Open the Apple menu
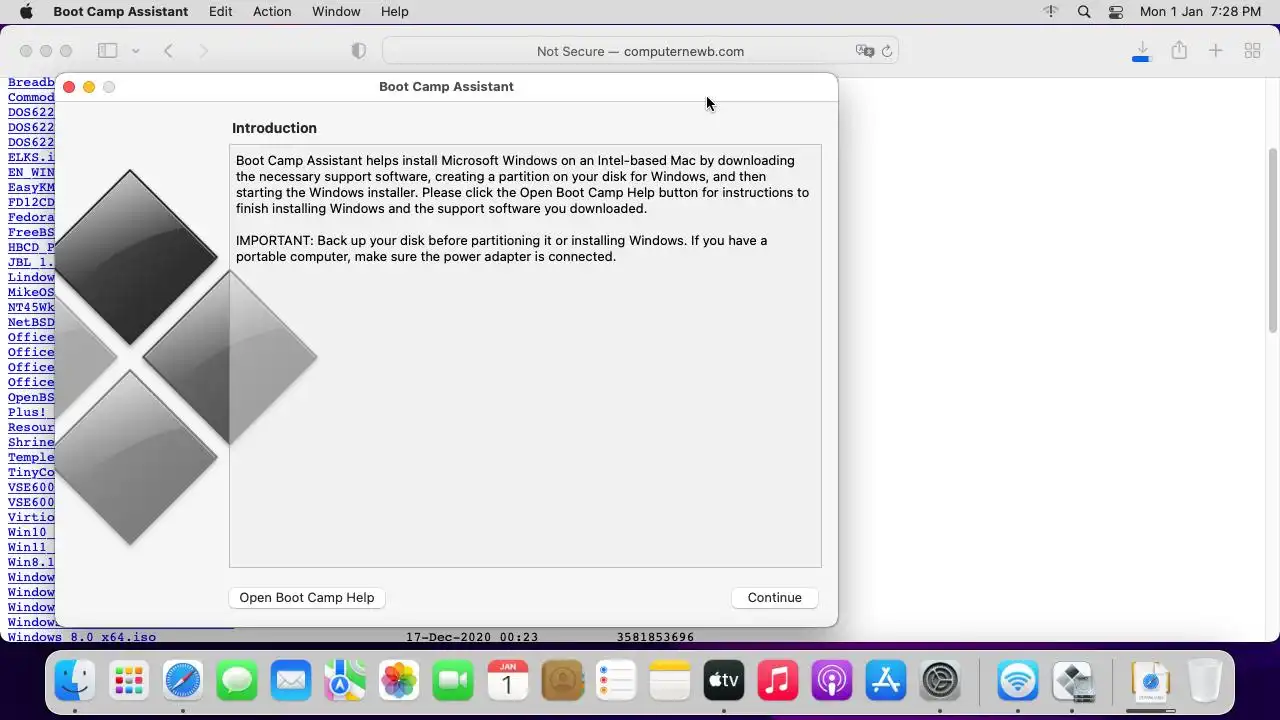The image size is (1280, 720). pos(26,12)
